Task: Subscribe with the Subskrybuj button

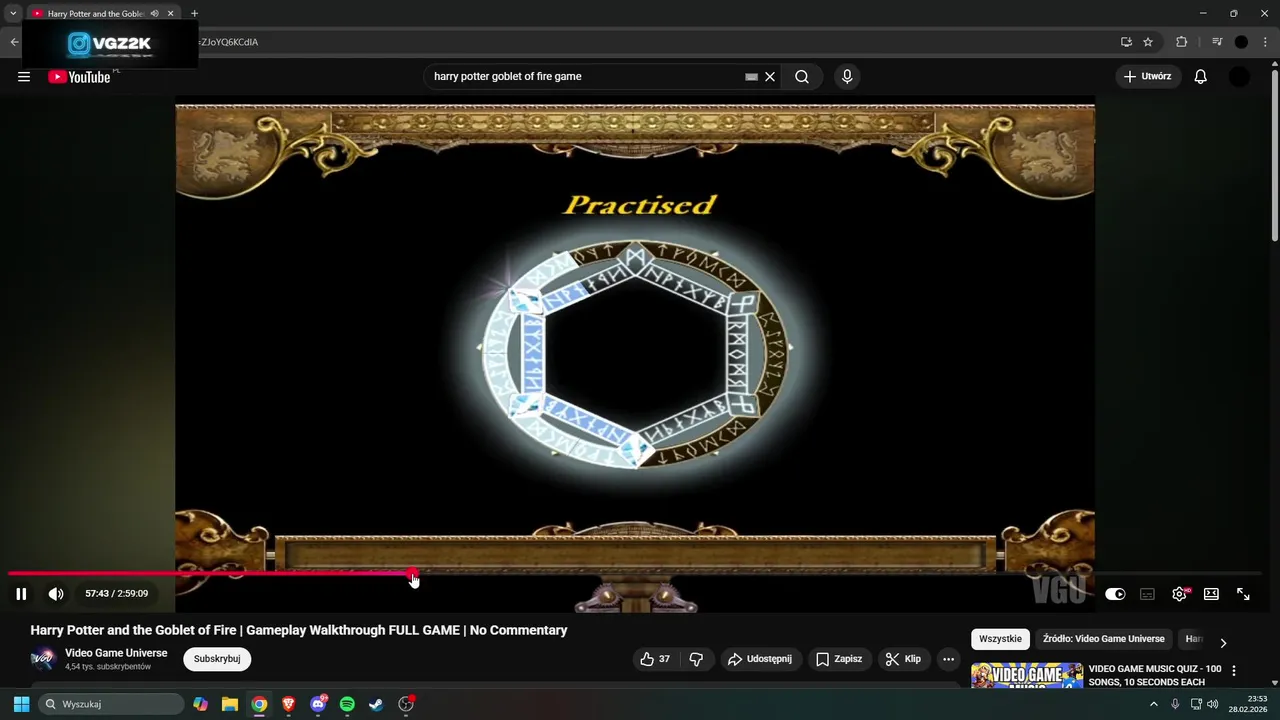Action: point(217,659)
